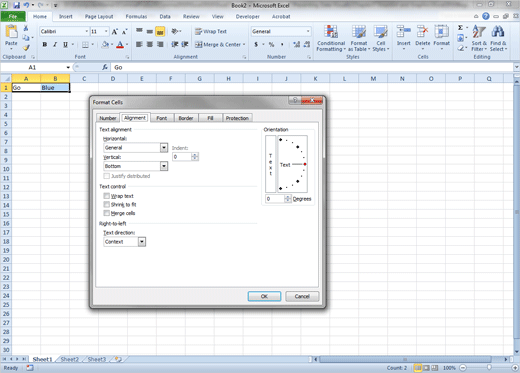Click the Cut scissors icon
This screenshot has height=373, width=520.
(26, 28)
